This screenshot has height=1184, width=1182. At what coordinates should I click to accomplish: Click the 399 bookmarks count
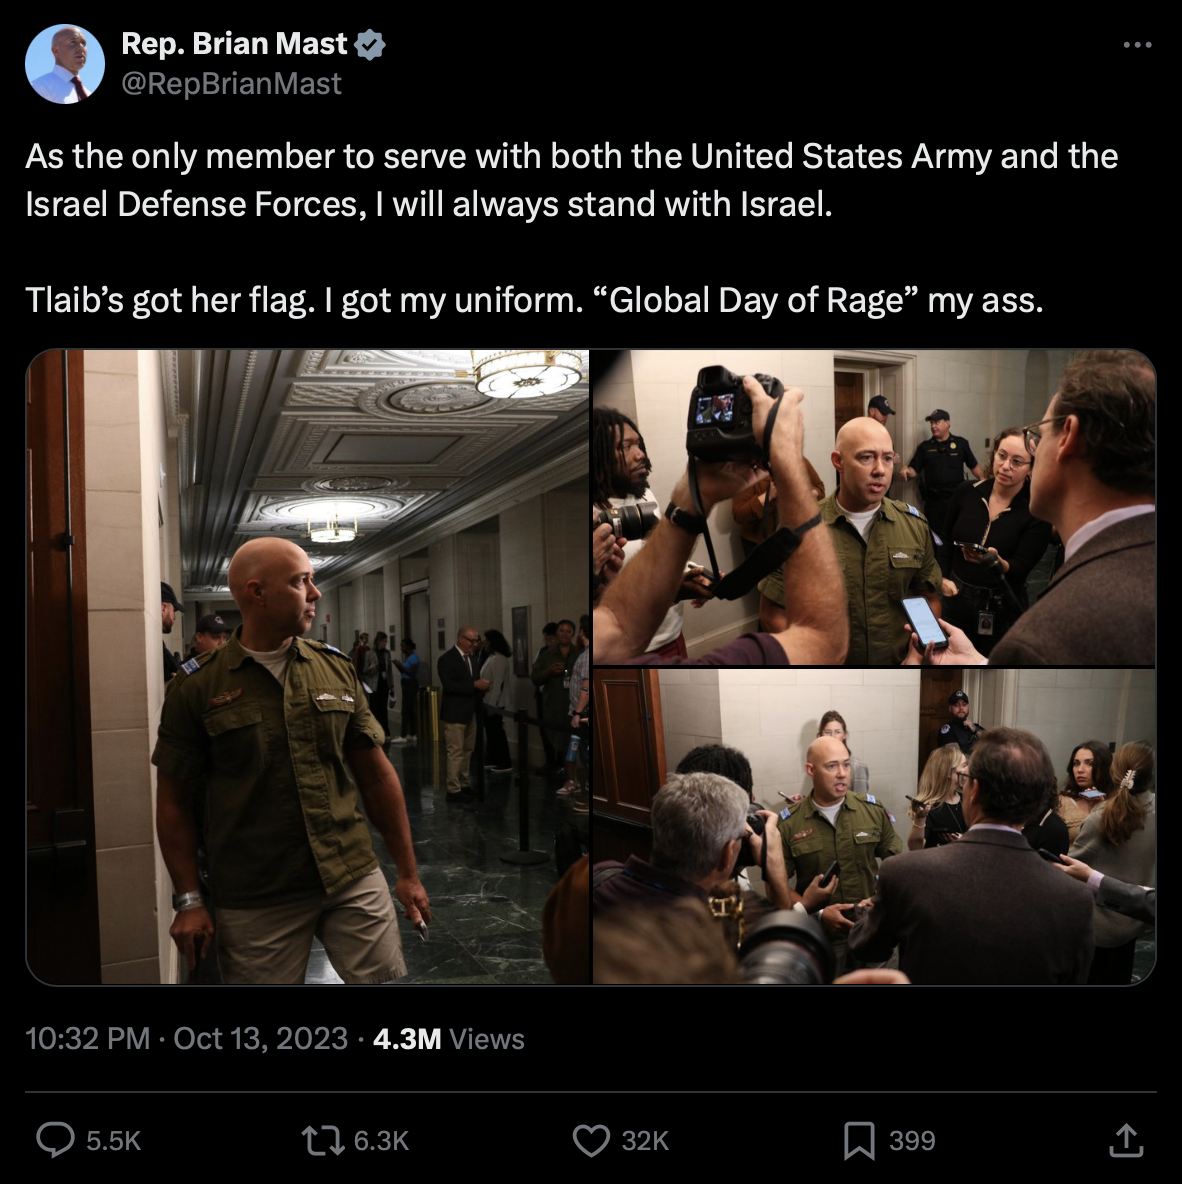coord(912,1140)
